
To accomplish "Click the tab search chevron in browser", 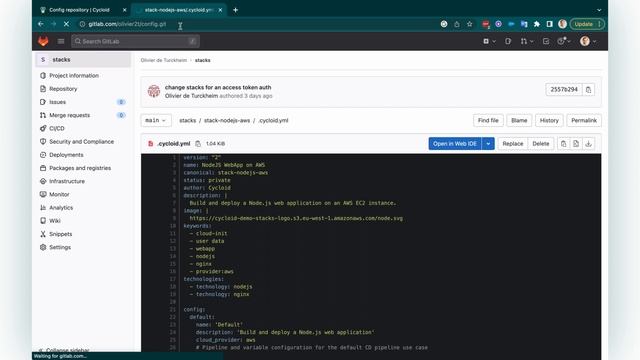I will 599,10.
